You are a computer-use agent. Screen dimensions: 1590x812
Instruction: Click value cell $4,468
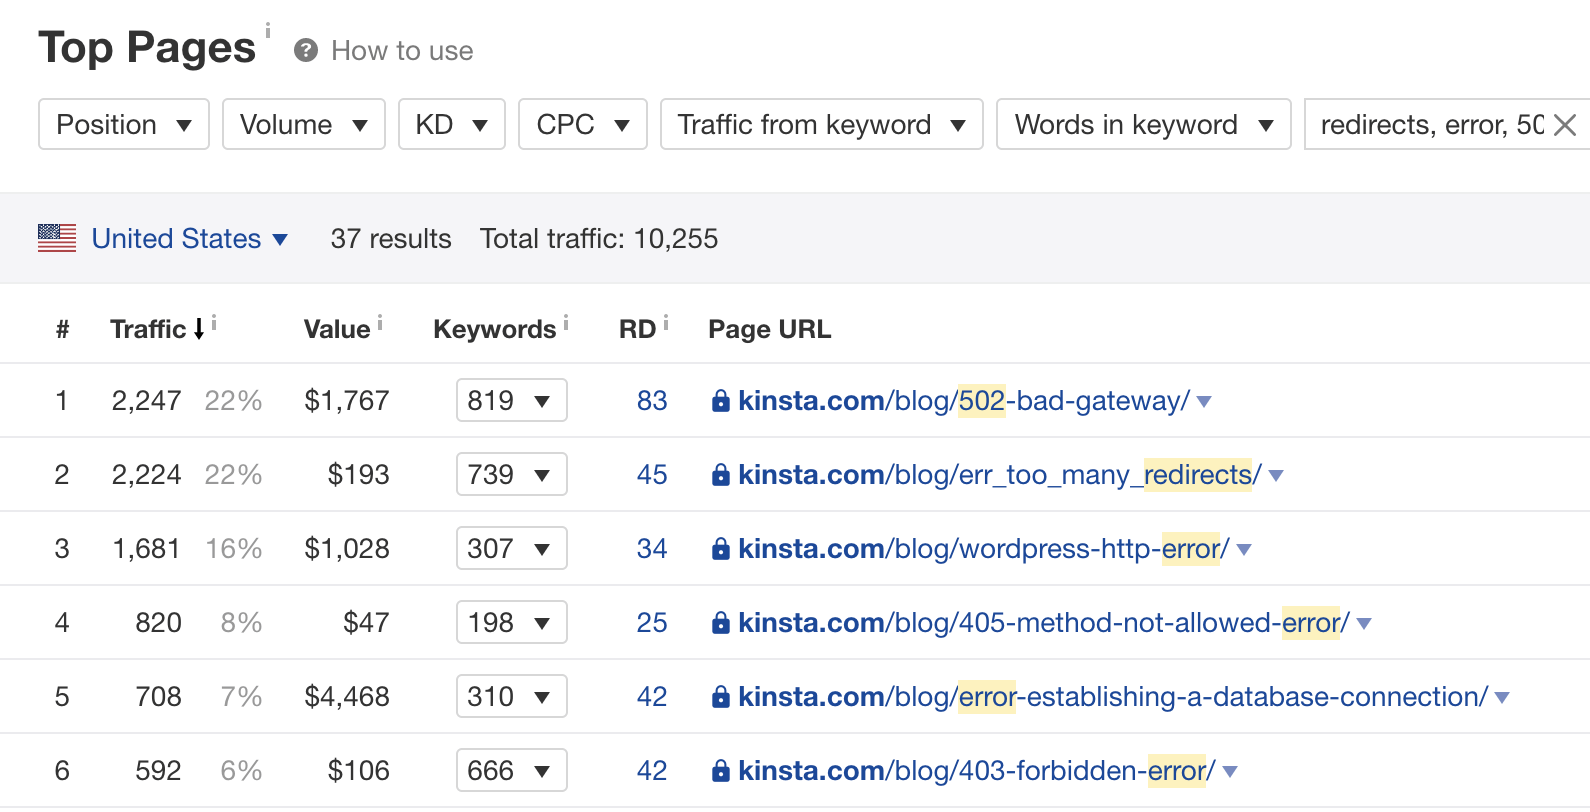[x=347, y=697]
